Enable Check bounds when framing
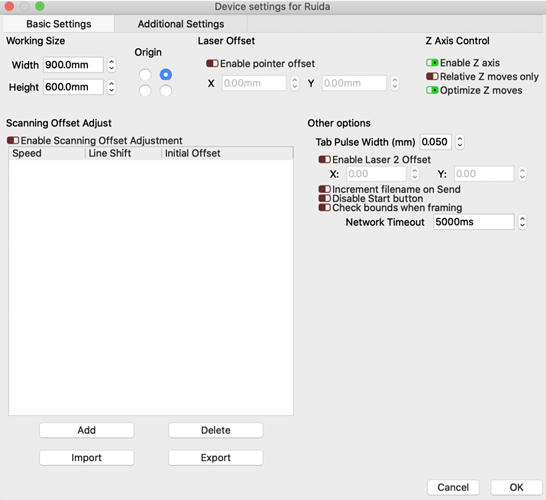Image resolution: width=546 pixels, height=500 pixels. [x=325, y=208]
